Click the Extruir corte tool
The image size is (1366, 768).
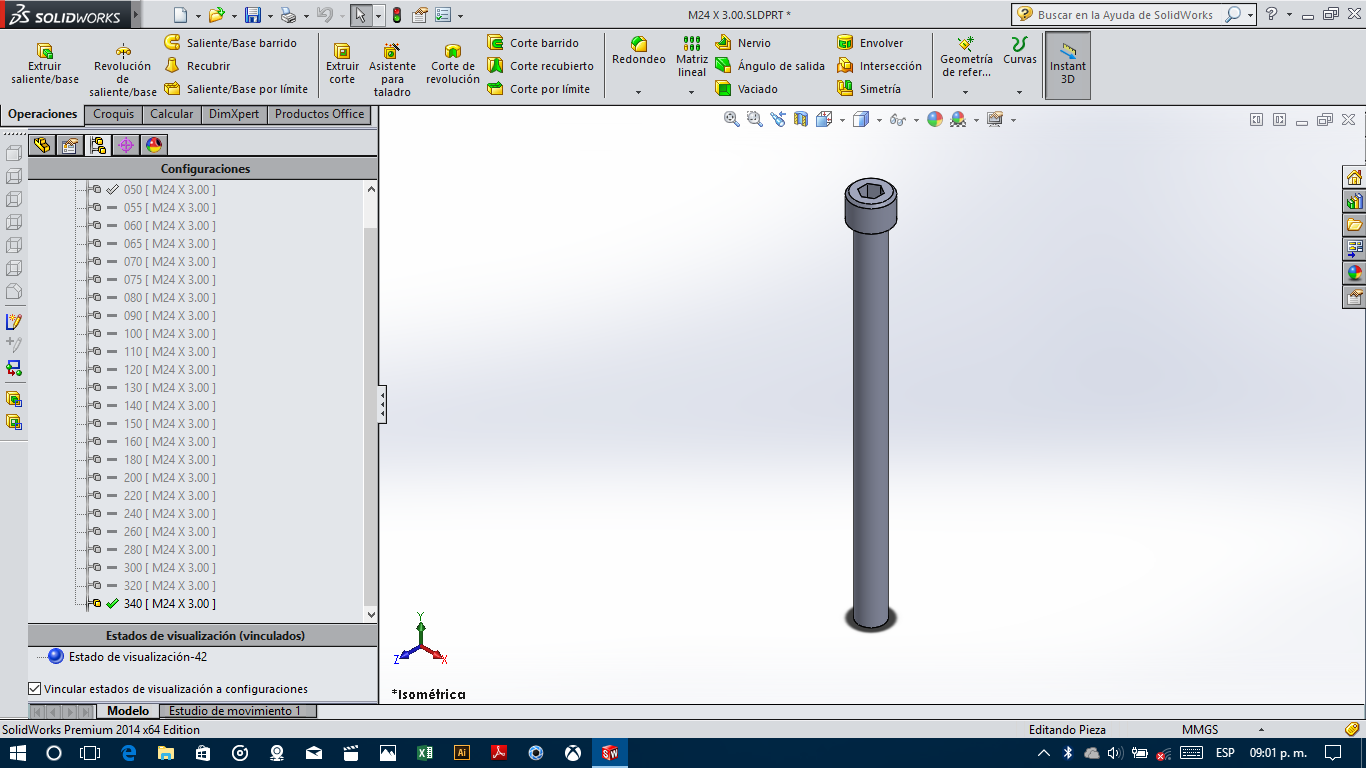coord(342,63)
